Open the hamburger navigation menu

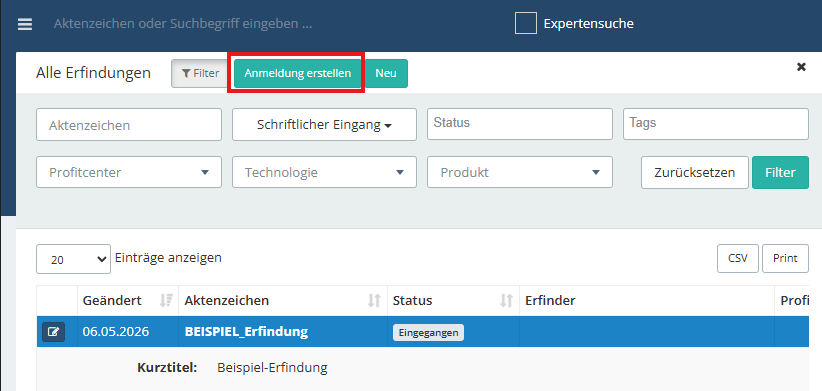(25, 25)
